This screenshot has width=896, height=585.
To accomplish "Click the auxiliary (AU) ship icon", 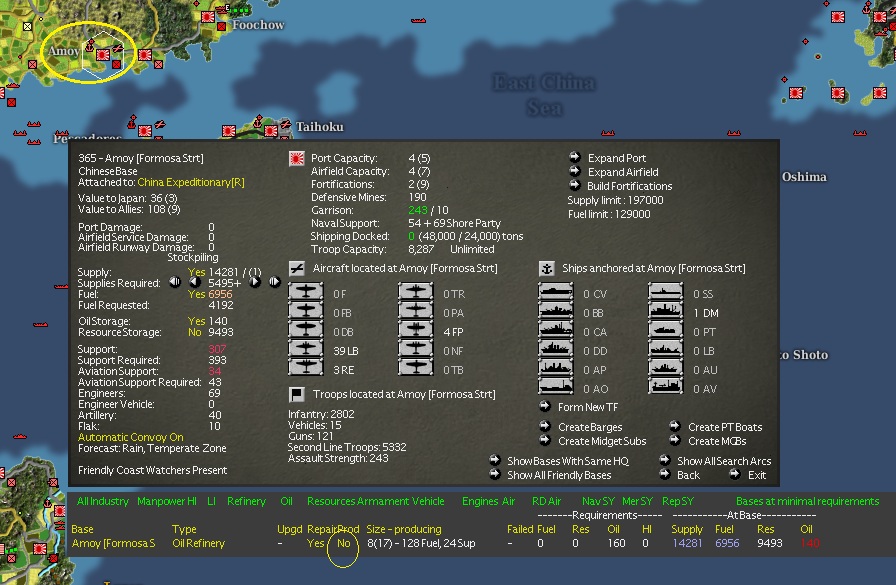I will click(666, 367).
